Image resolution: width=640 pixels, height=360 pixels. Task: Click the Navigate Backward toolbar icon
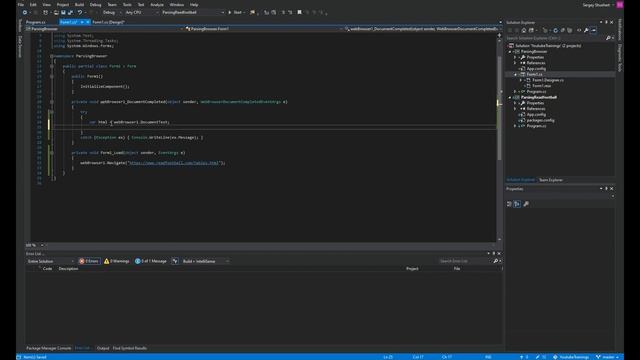(x=25, y=13)
